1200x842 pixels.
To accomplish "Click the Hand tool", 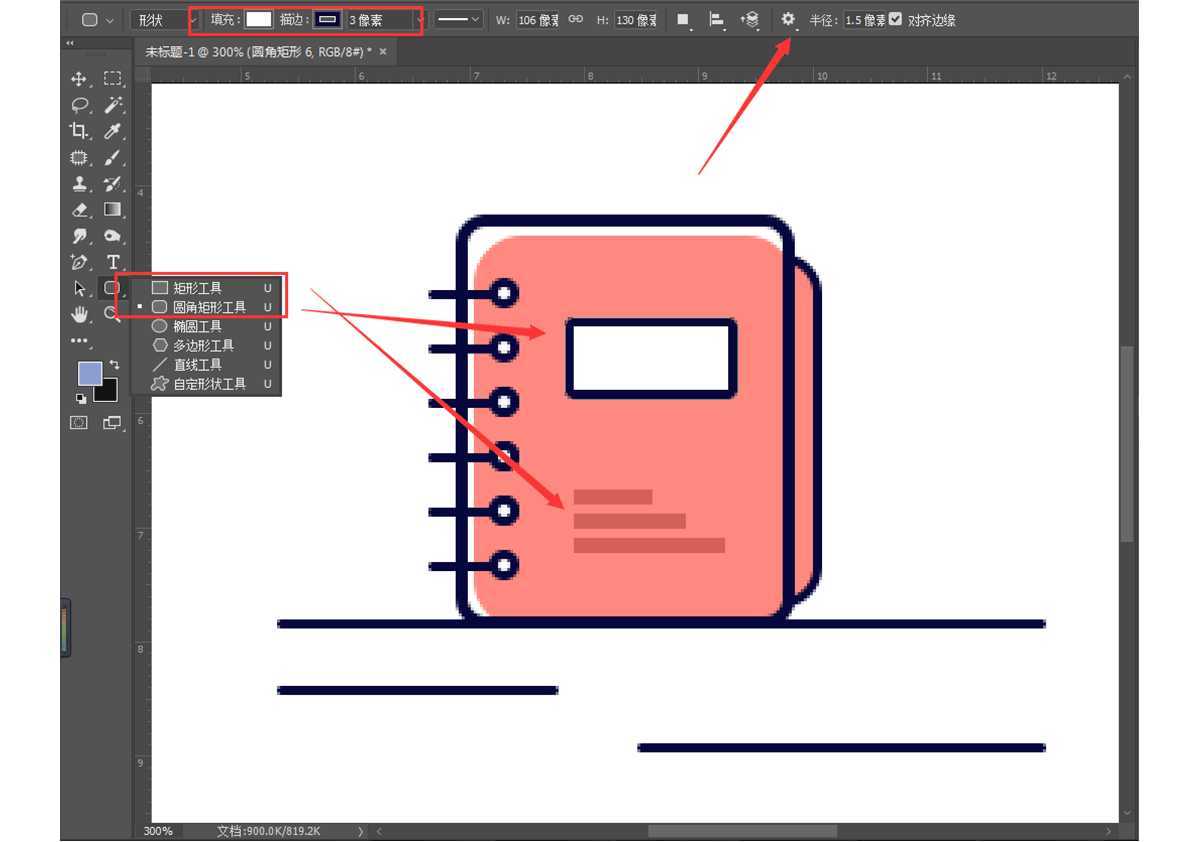I will 80,314.
